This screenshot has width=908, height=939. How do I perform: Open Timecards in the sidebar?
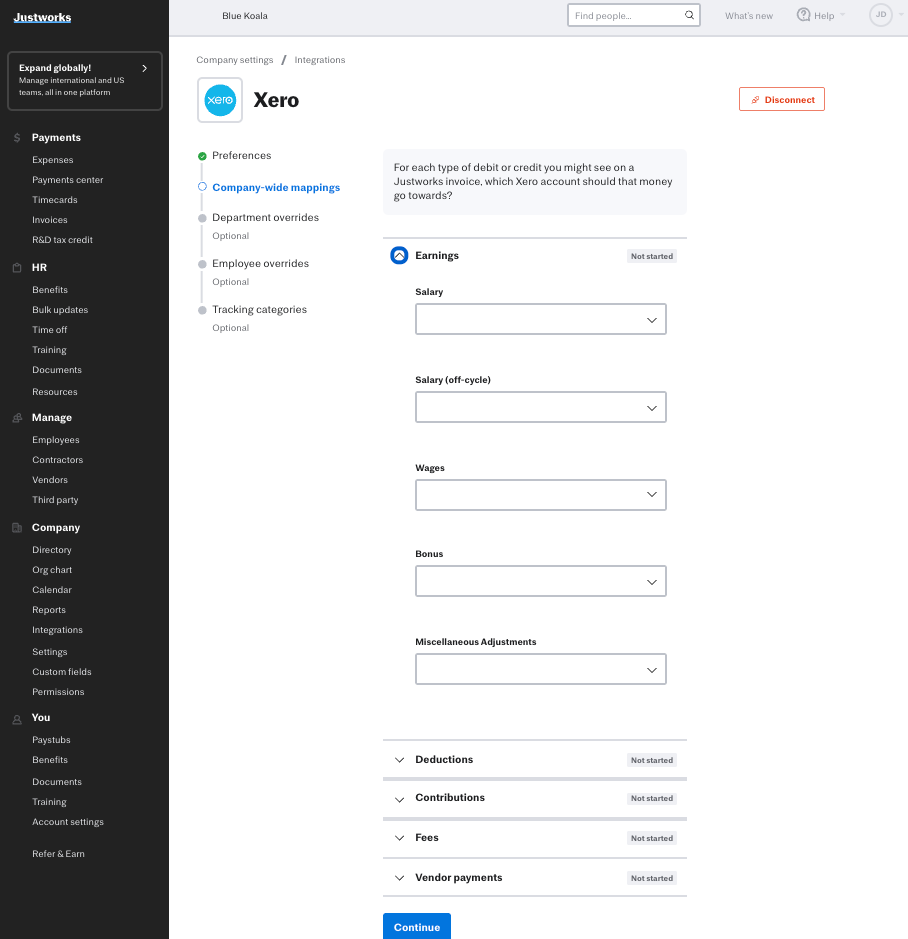pos(54,200)
